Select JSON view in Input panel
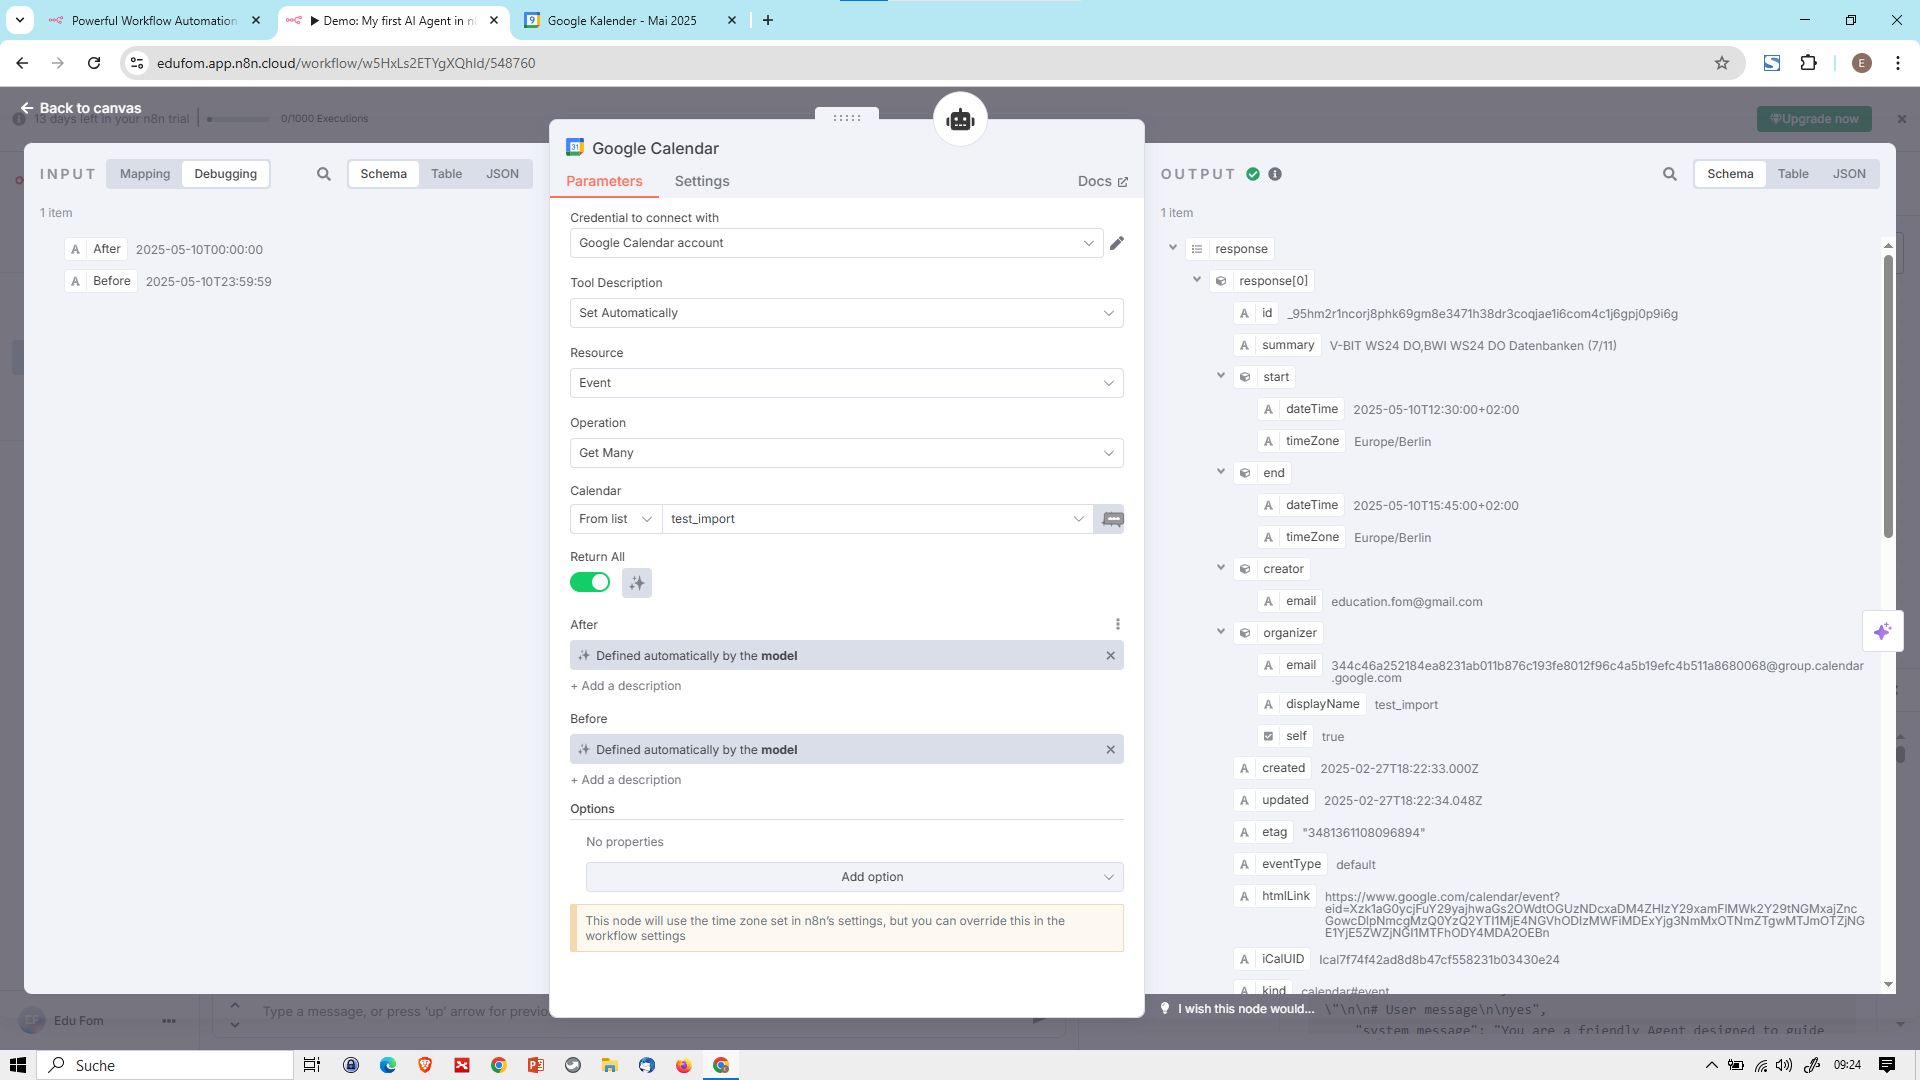 [x=502, y=174]
